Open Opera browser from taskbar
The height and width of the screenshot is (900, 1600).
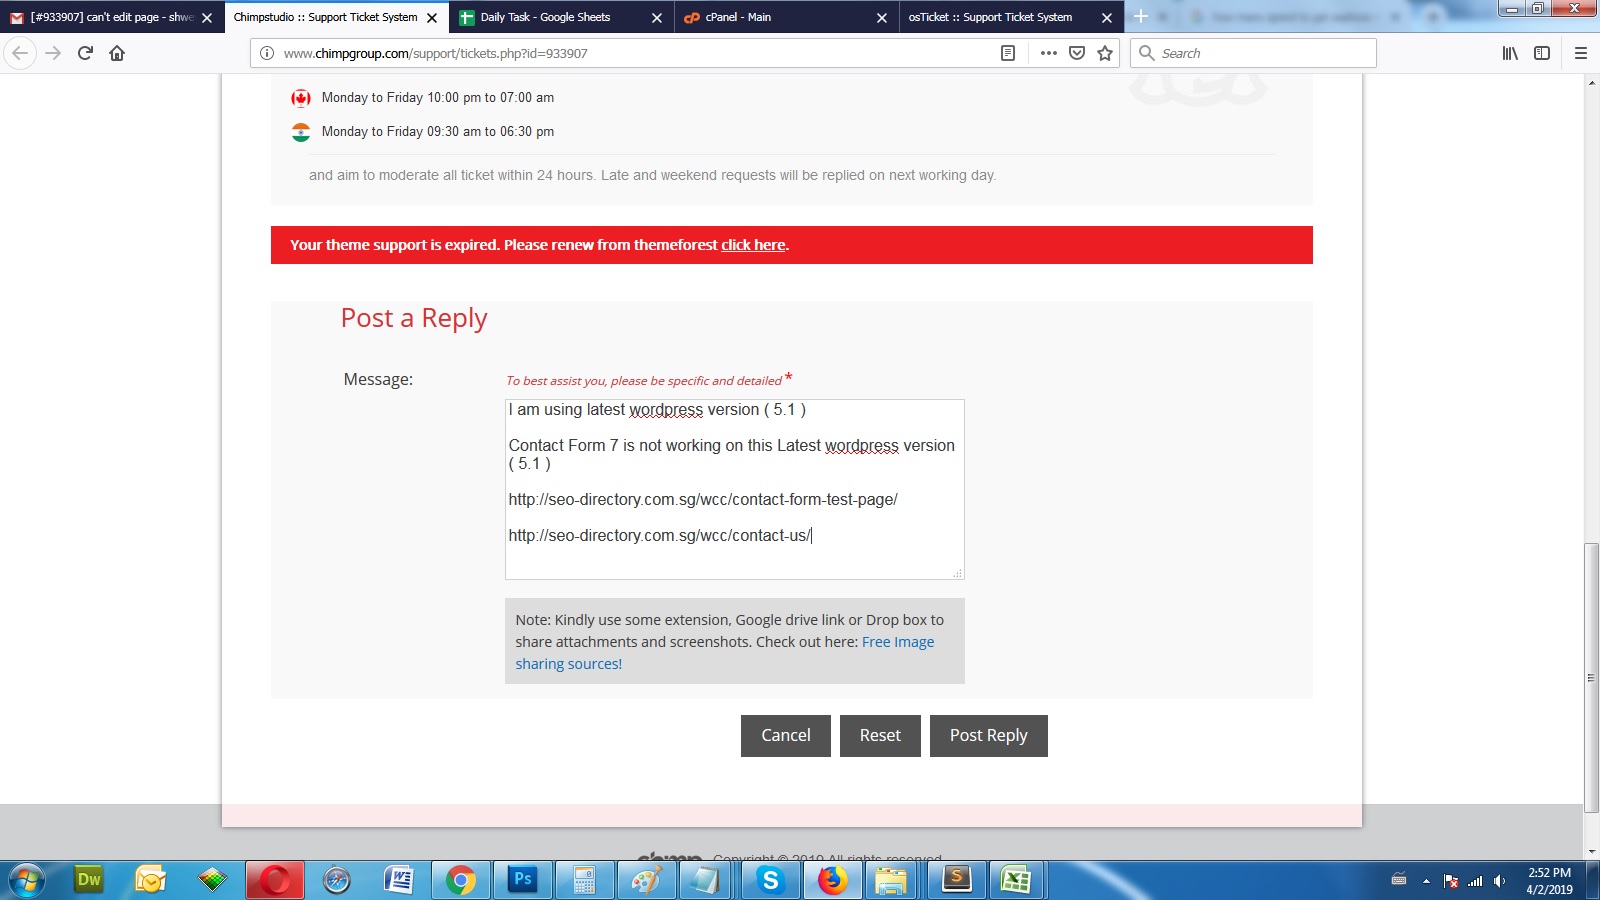(x=275, y=880)
